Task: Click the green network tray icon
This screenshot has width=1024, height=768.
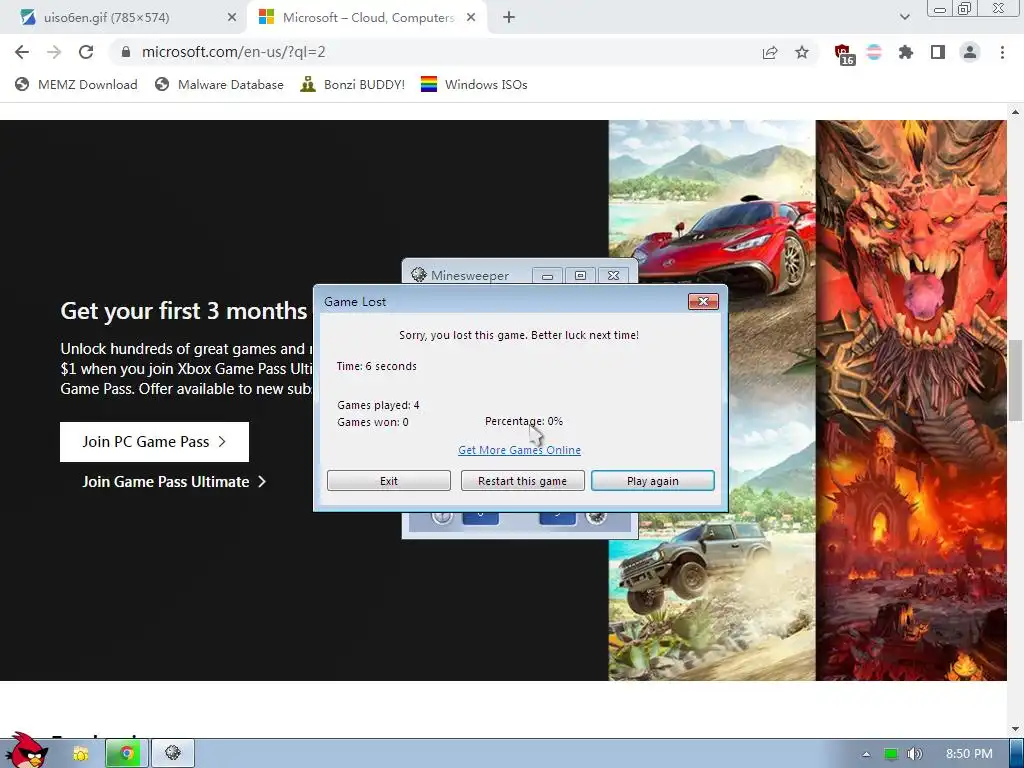Action: [890, 754]
